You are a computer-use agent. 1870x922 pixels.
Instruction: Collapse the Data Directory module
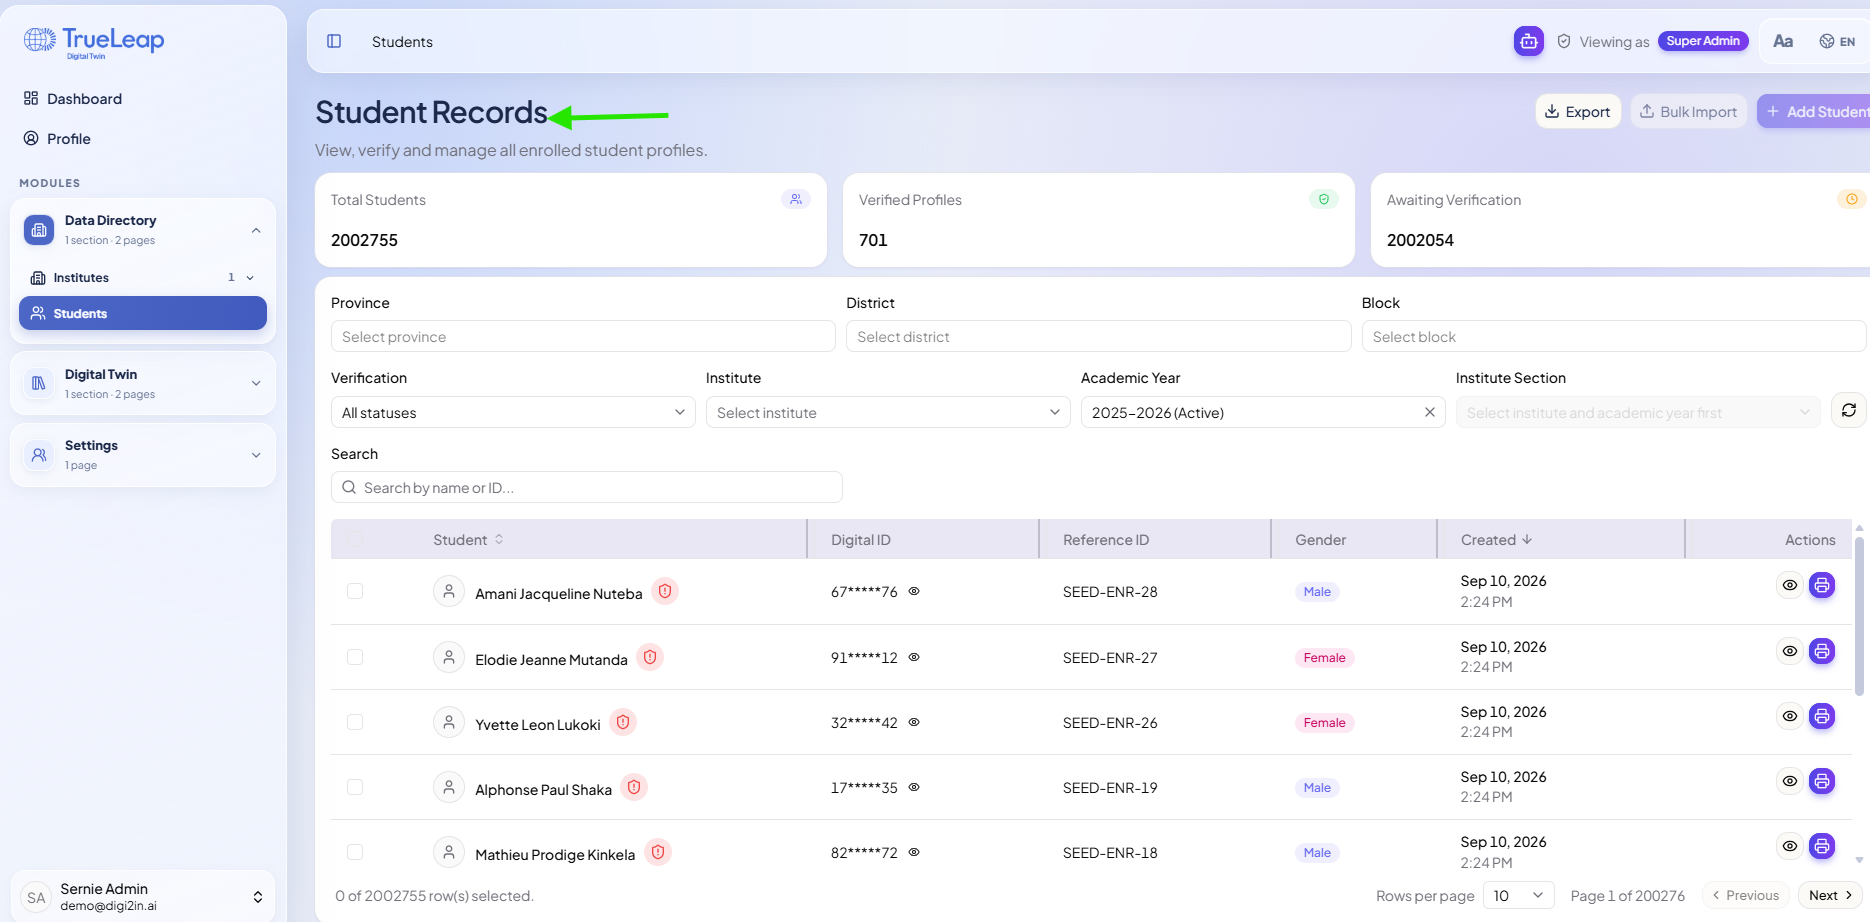(143, 229)
